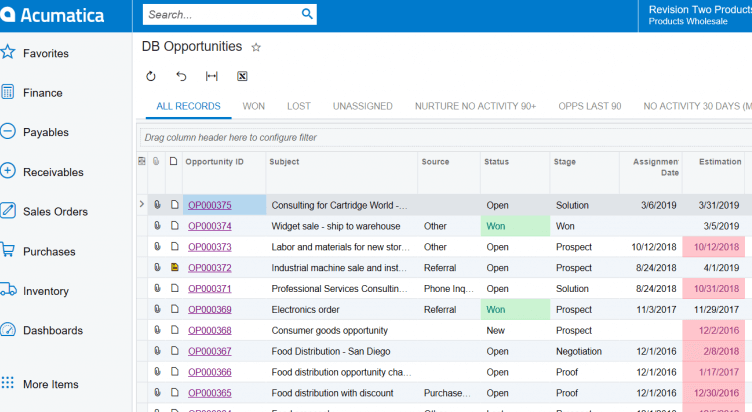Expand the row indicator arrow for OP000375
The width and height of the screenshot is (752, 412).
coord(141,204)
